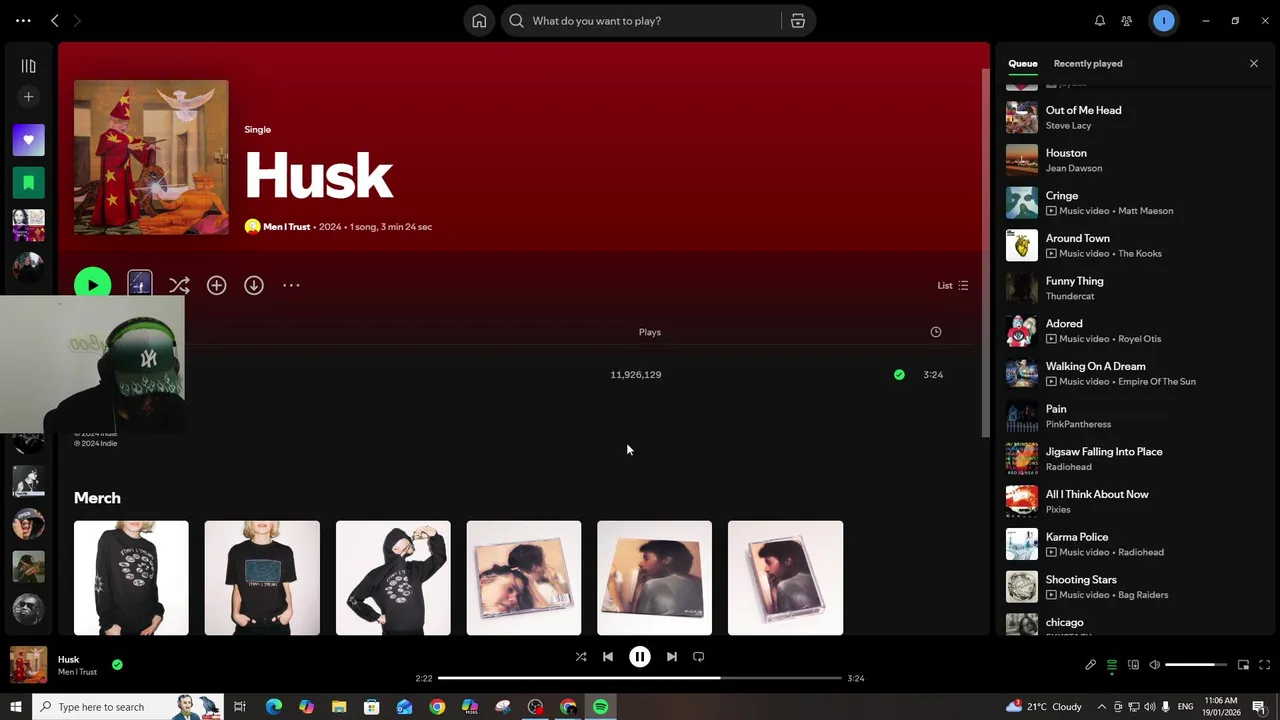
Task: Open the merch black t-shirt item
Action: pyautogui.click(x=262, y=578)
